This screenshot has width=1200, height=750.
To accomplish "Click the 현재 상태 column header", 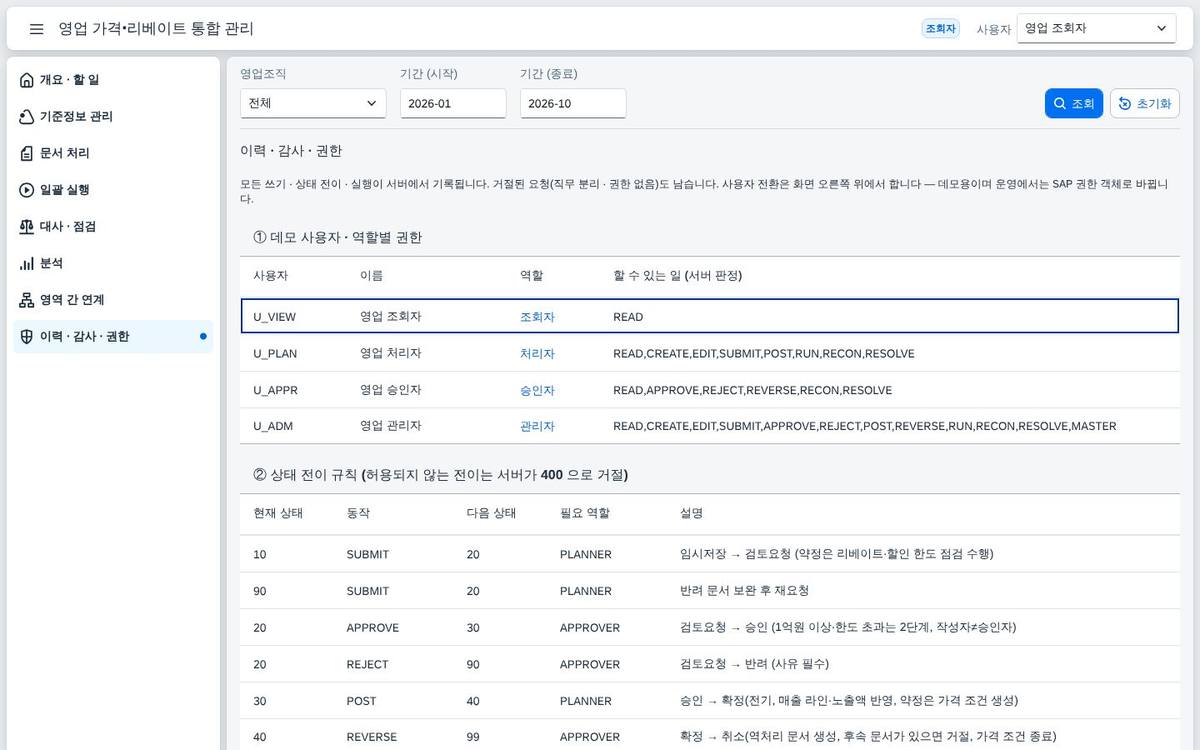I will coord(278,513).
